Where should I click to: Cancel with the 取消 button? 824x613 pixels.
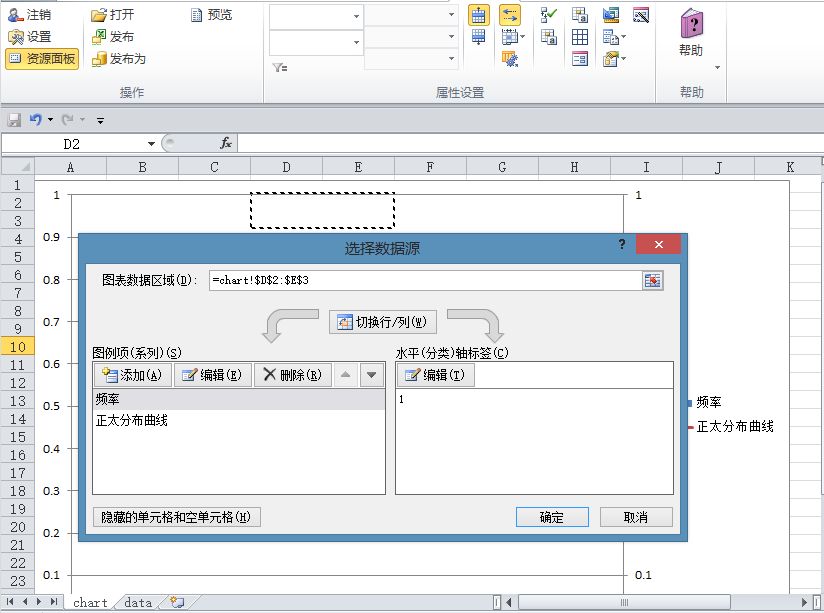(x=636, y=517)
